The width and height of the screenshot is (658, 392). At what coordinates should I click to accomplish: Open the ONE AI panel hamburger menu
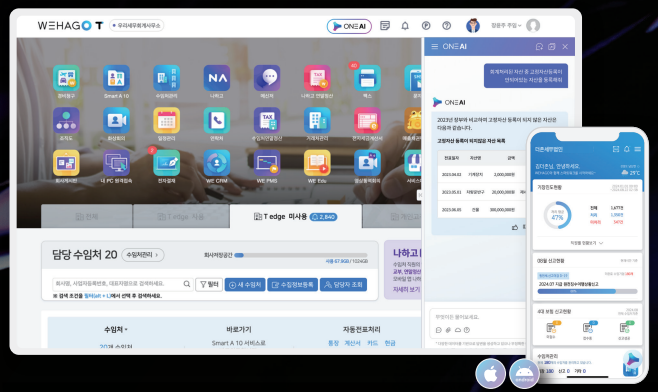[435, 47]
